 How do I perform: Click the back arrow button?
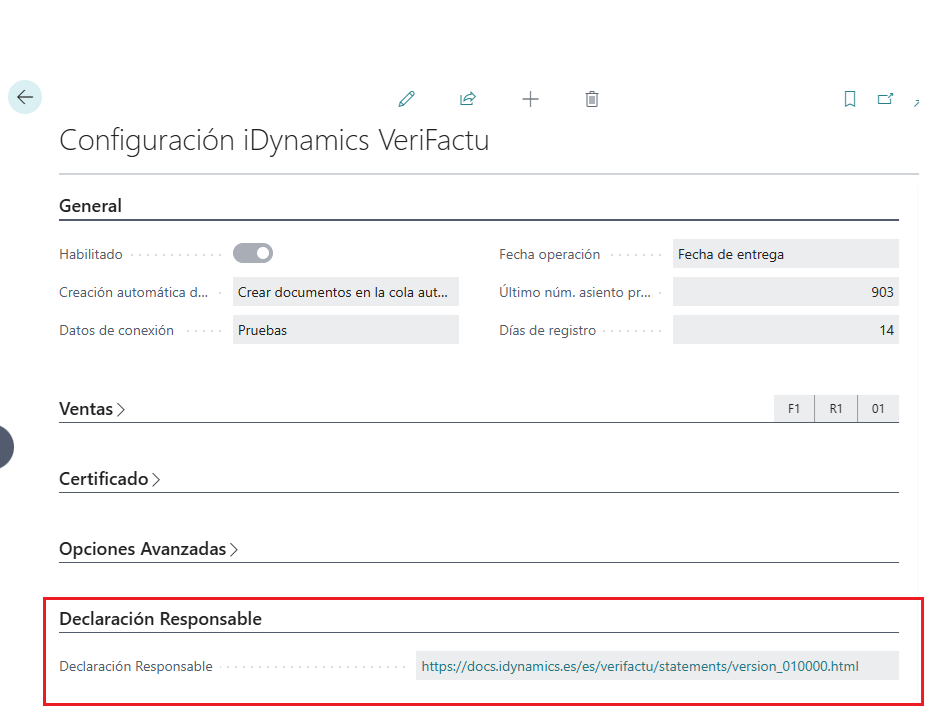coord(25,97)
